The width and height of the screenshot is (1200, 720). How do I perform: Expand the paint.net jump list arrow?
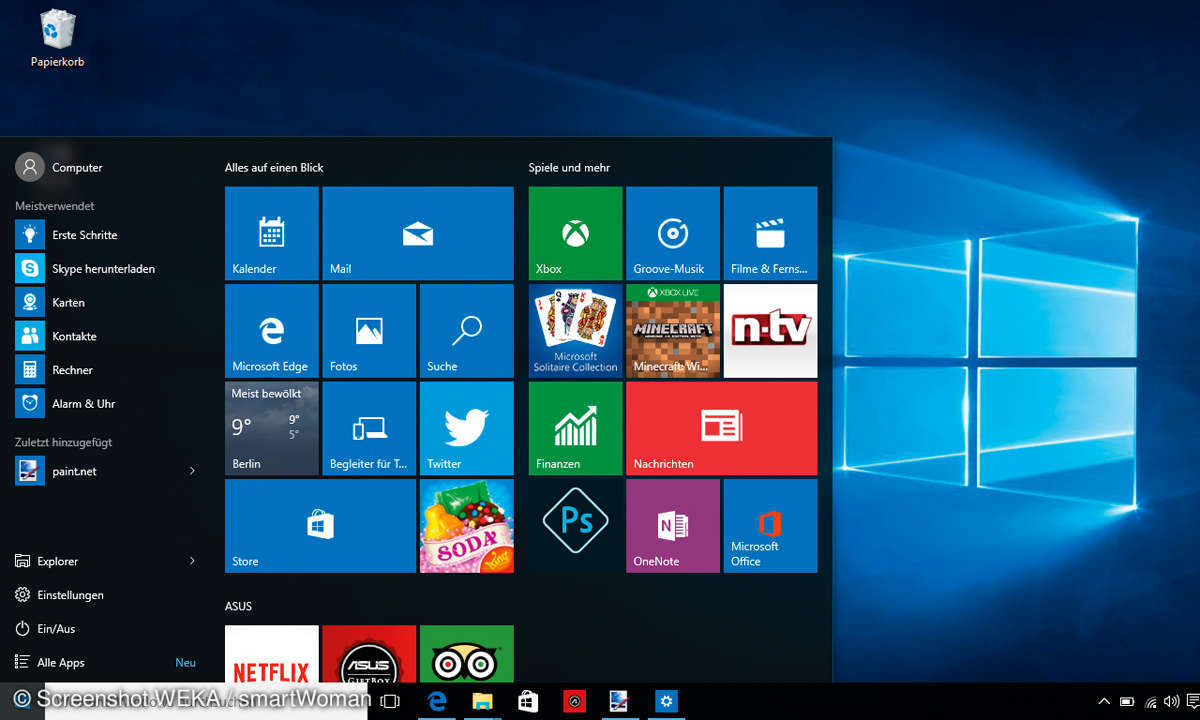click(192, 471)
